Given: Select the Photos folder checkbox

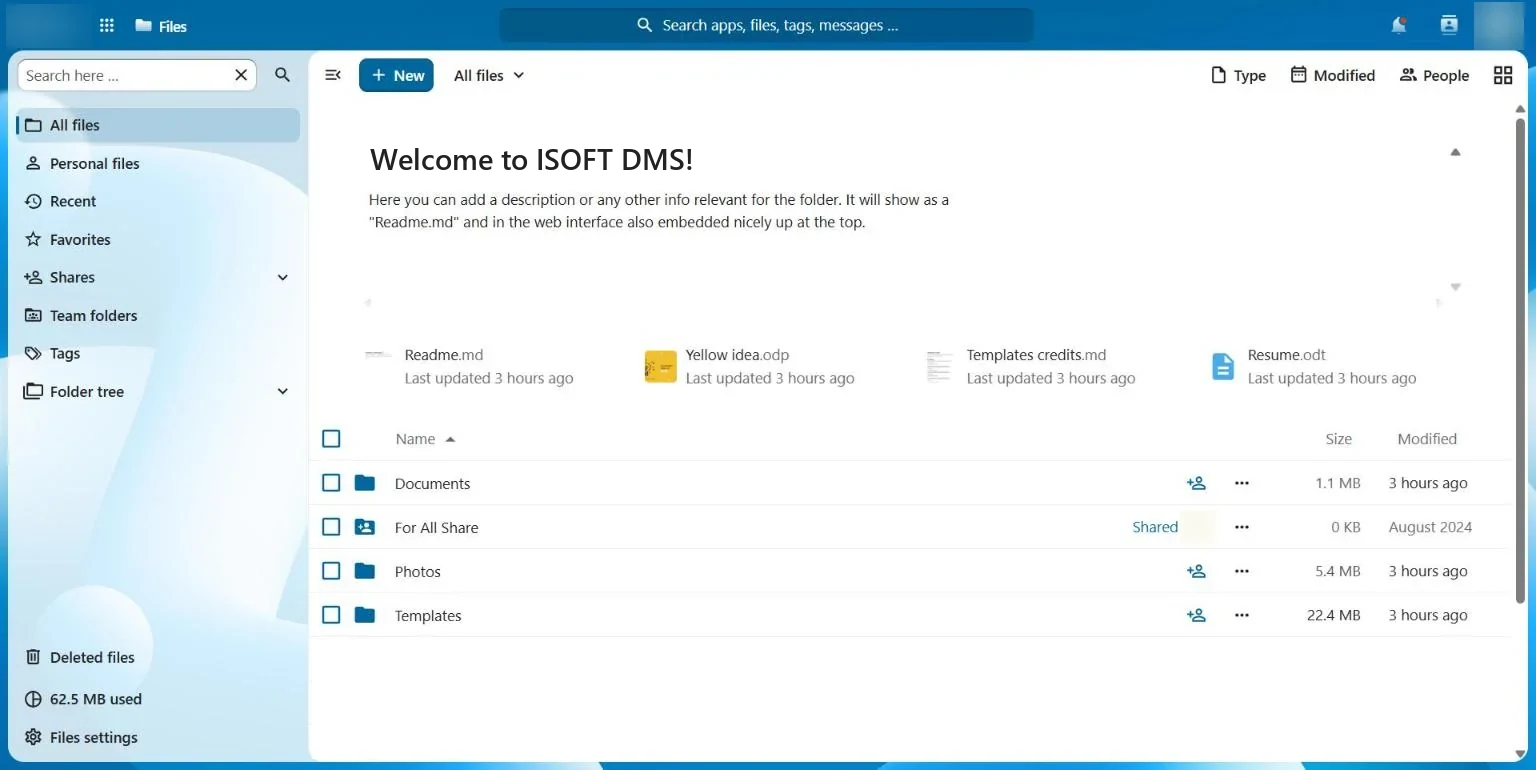Looking at the screenshot, I should [332, 571].
